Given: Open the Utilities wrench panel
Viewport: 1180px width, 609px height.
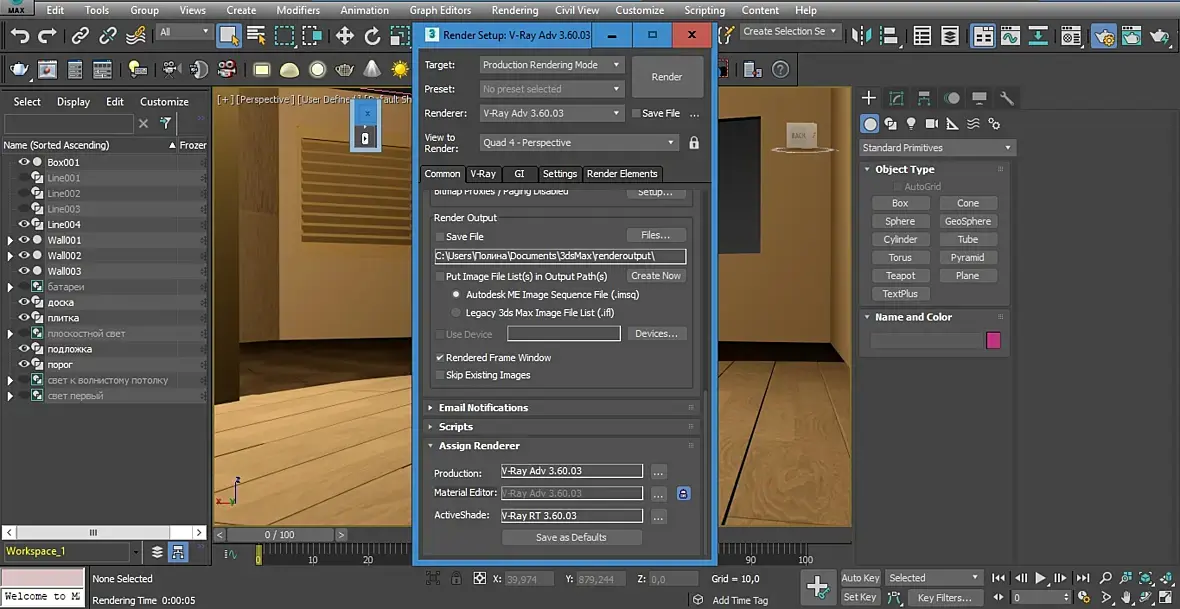Looking at the screenshot, I should tap(1007, 98).
